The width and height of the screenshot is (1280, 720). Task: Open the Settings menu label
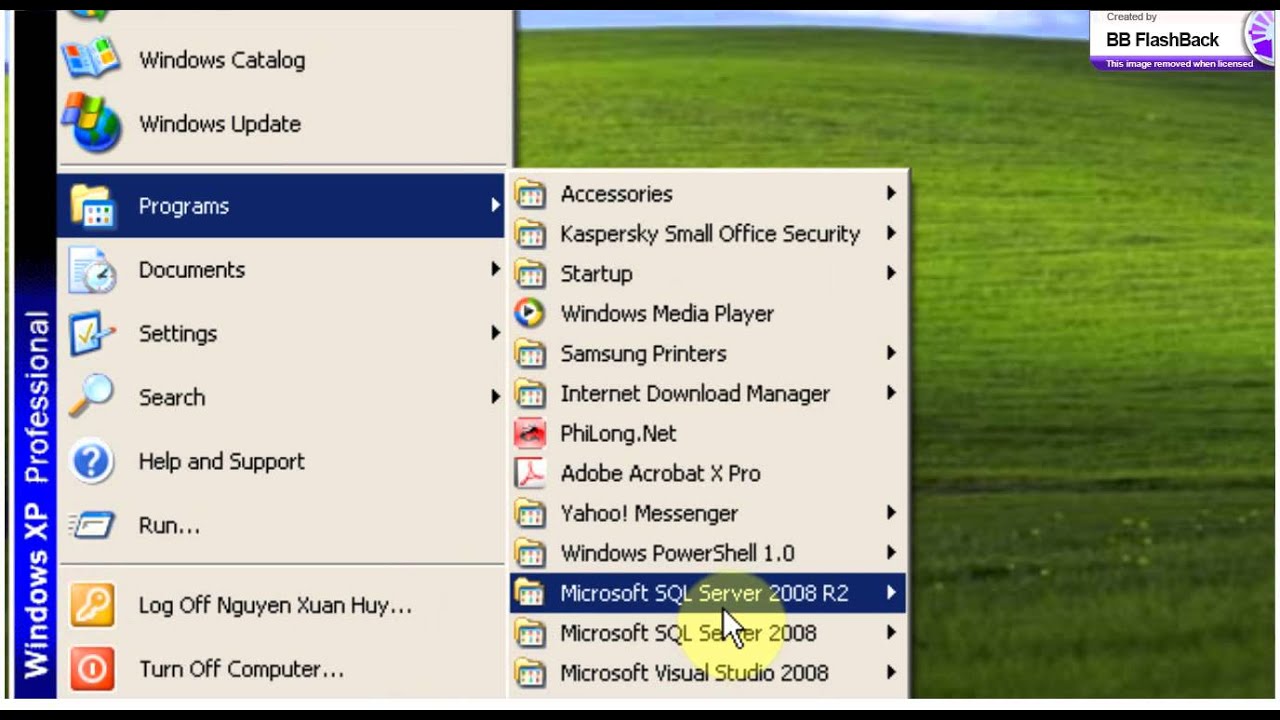[178, 334]
